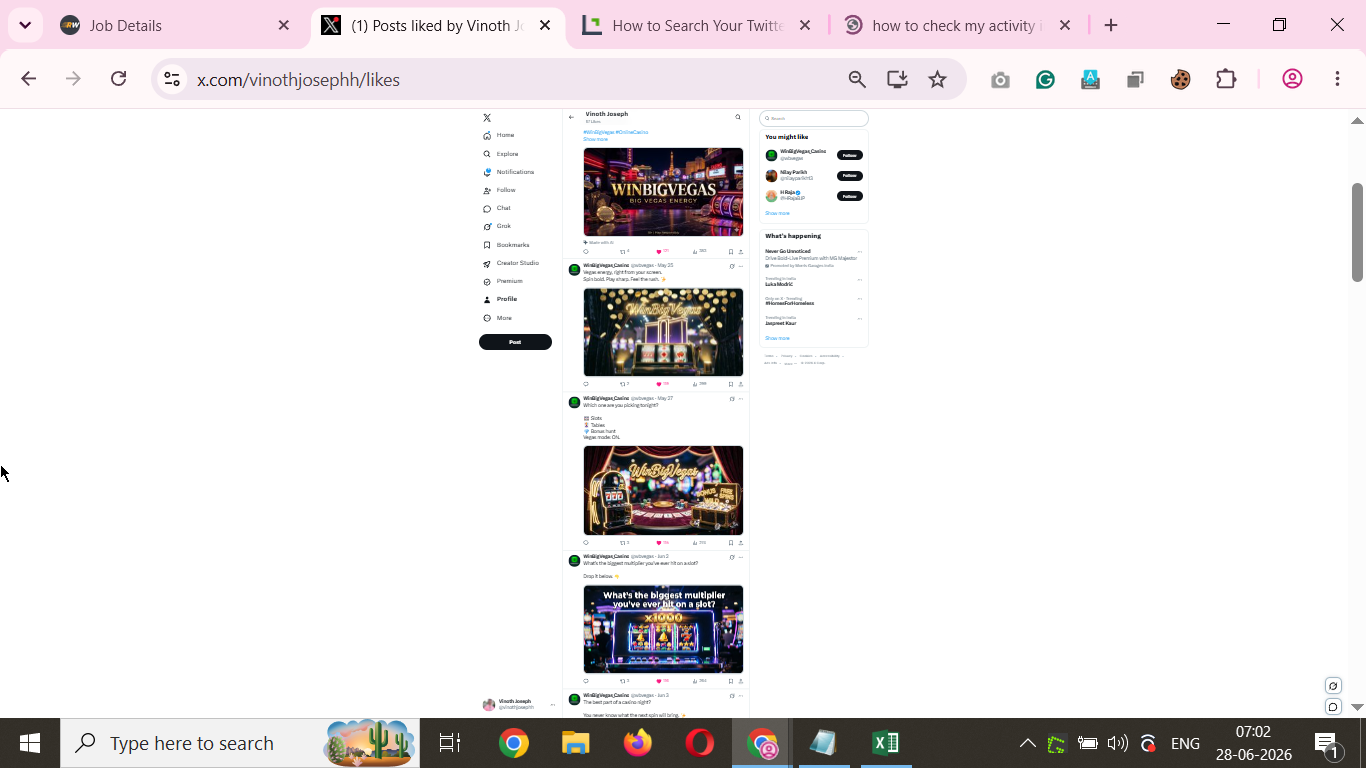Open more options on the May 27 post
The height and width of the screenshot is (768, 1366).
pyautogui.click(x=741, y=399)
